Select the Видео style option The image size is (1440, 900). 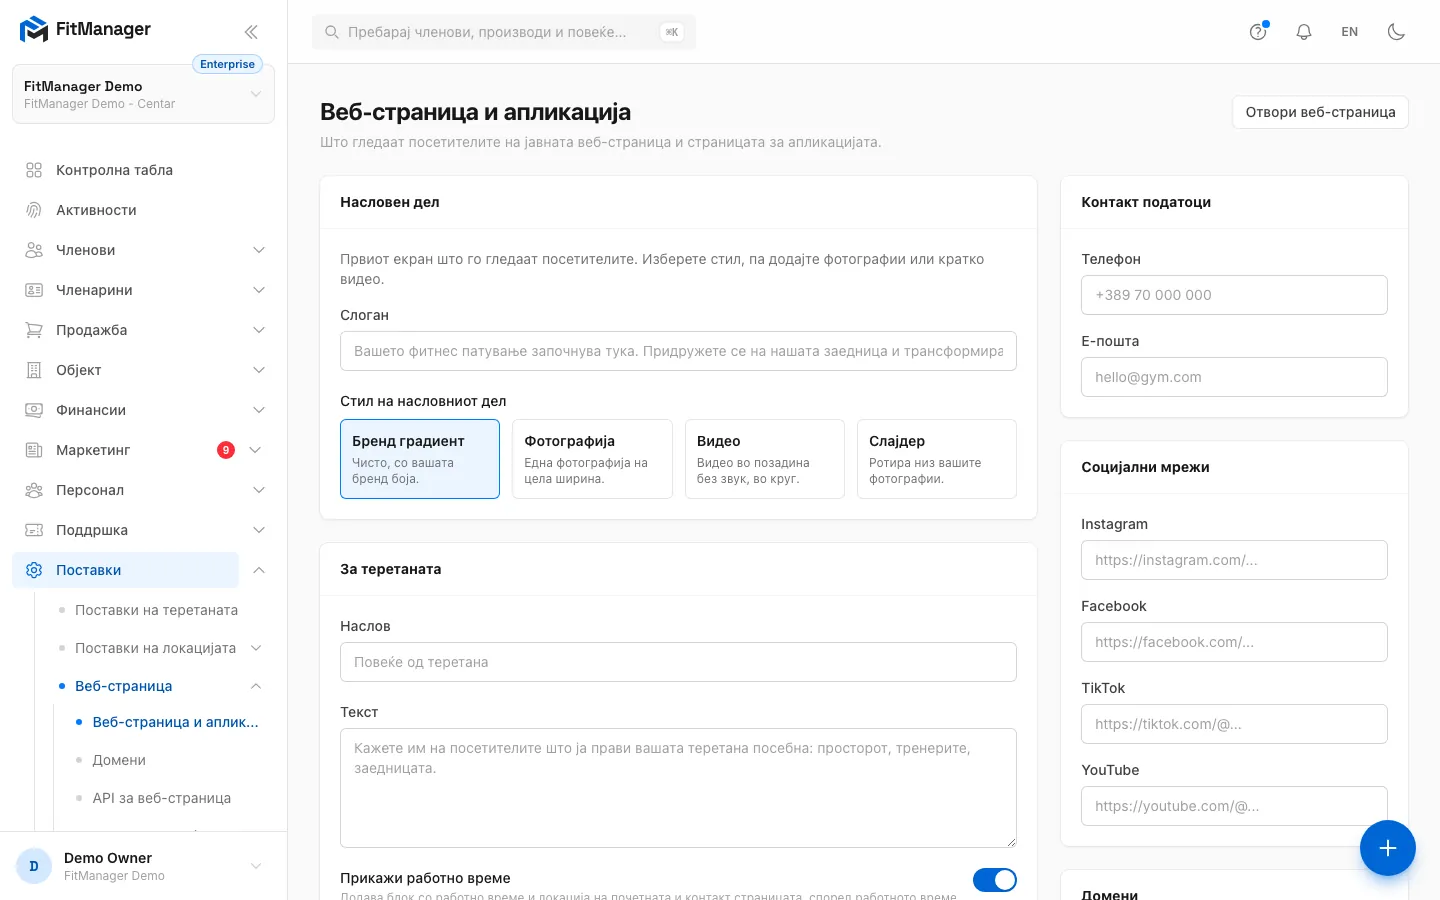tap(765, 459)
